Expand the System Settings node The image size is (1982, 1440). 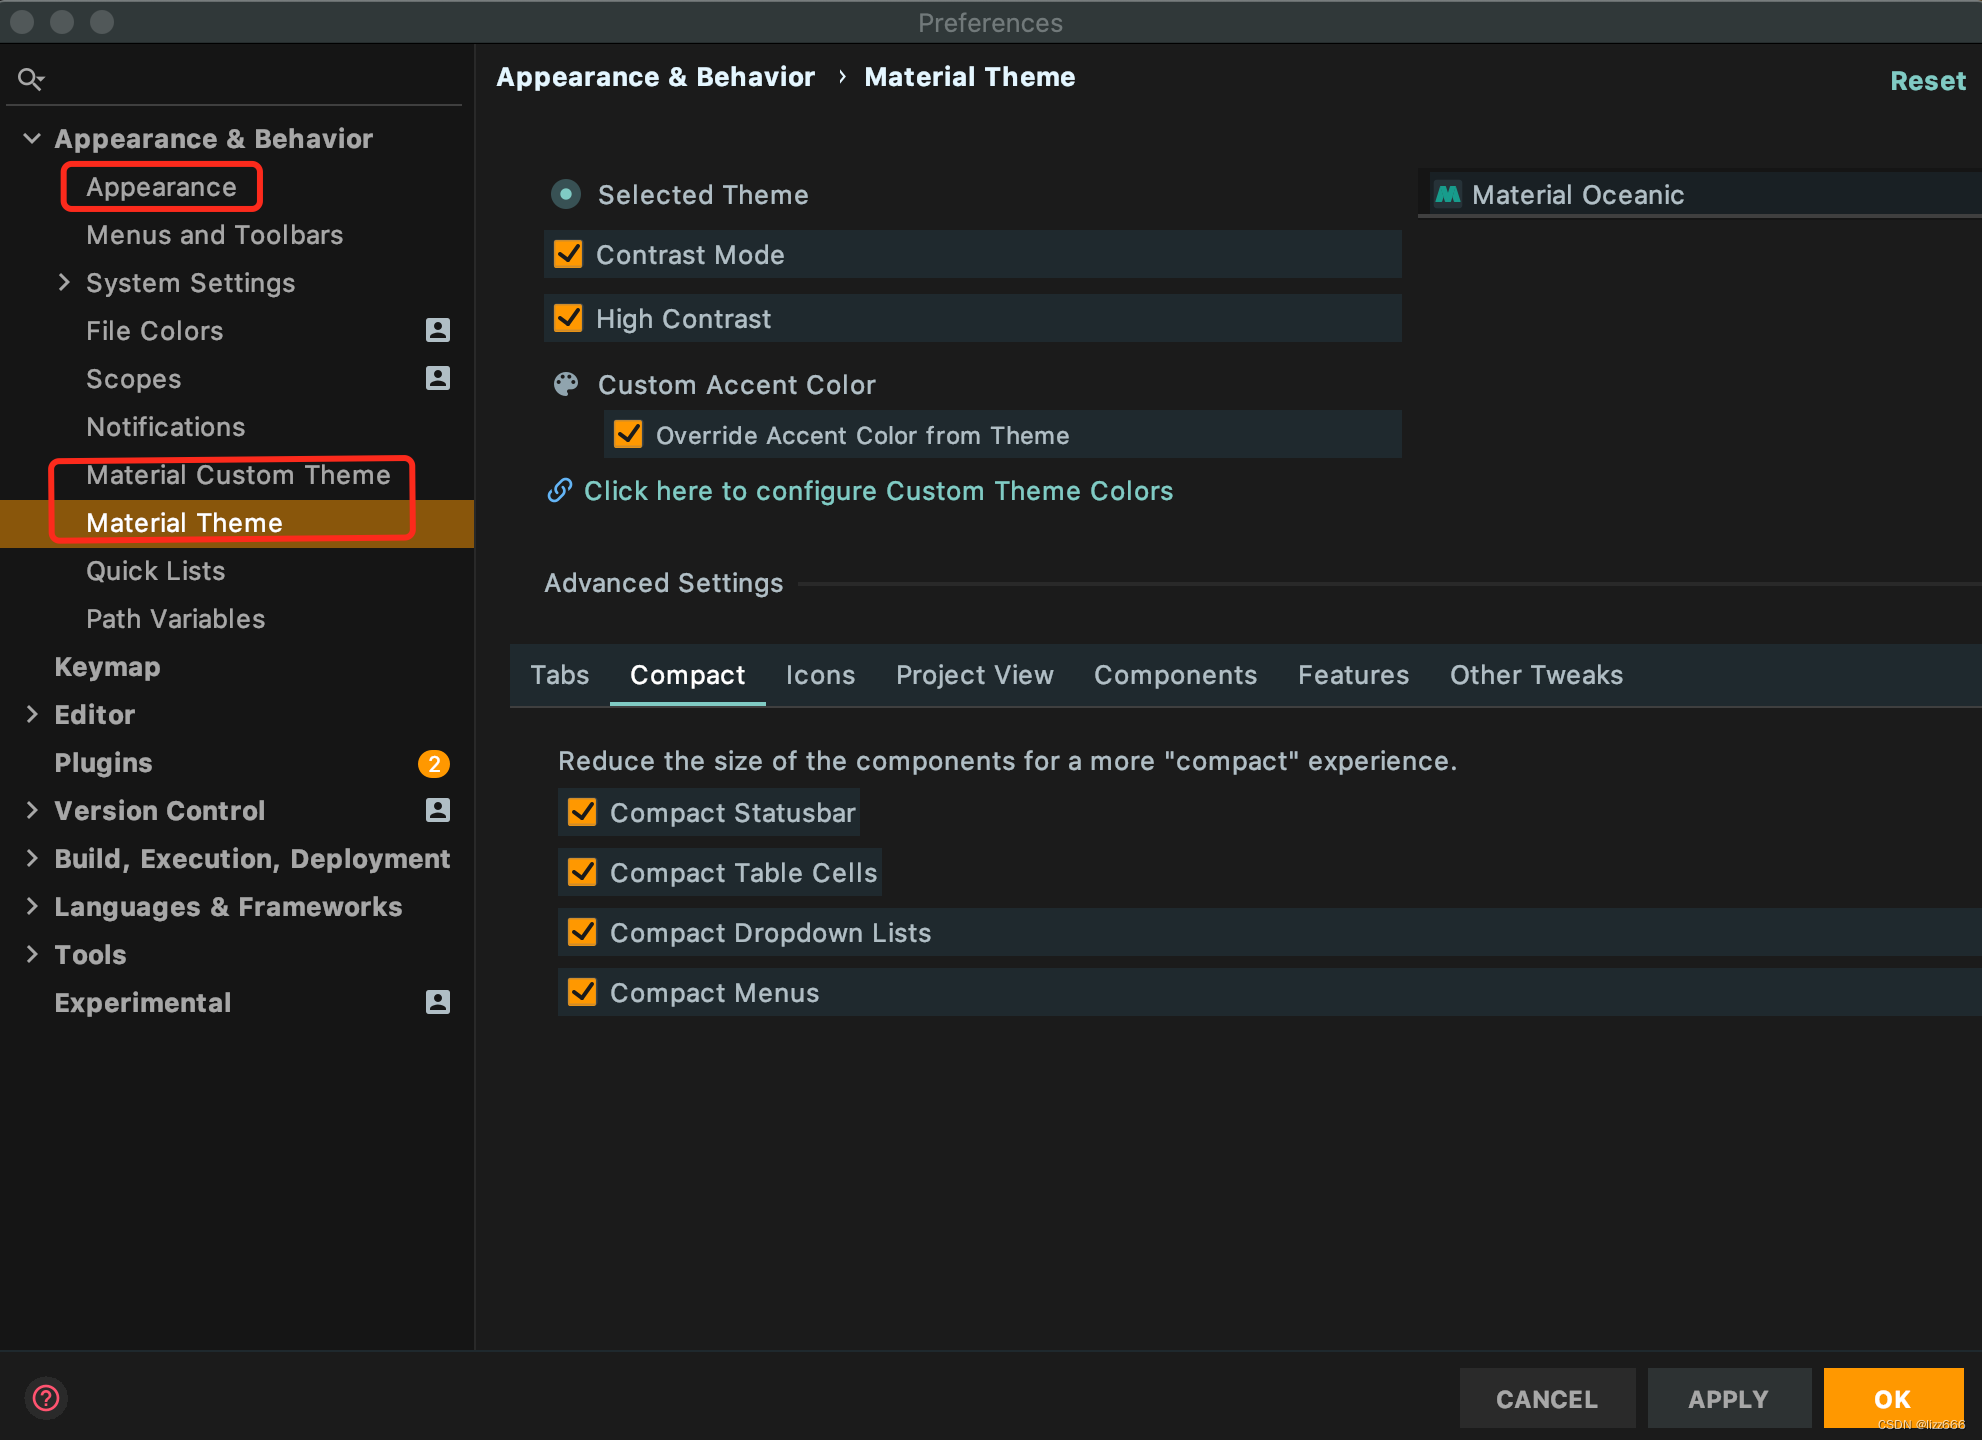click(x=64, y=283)
